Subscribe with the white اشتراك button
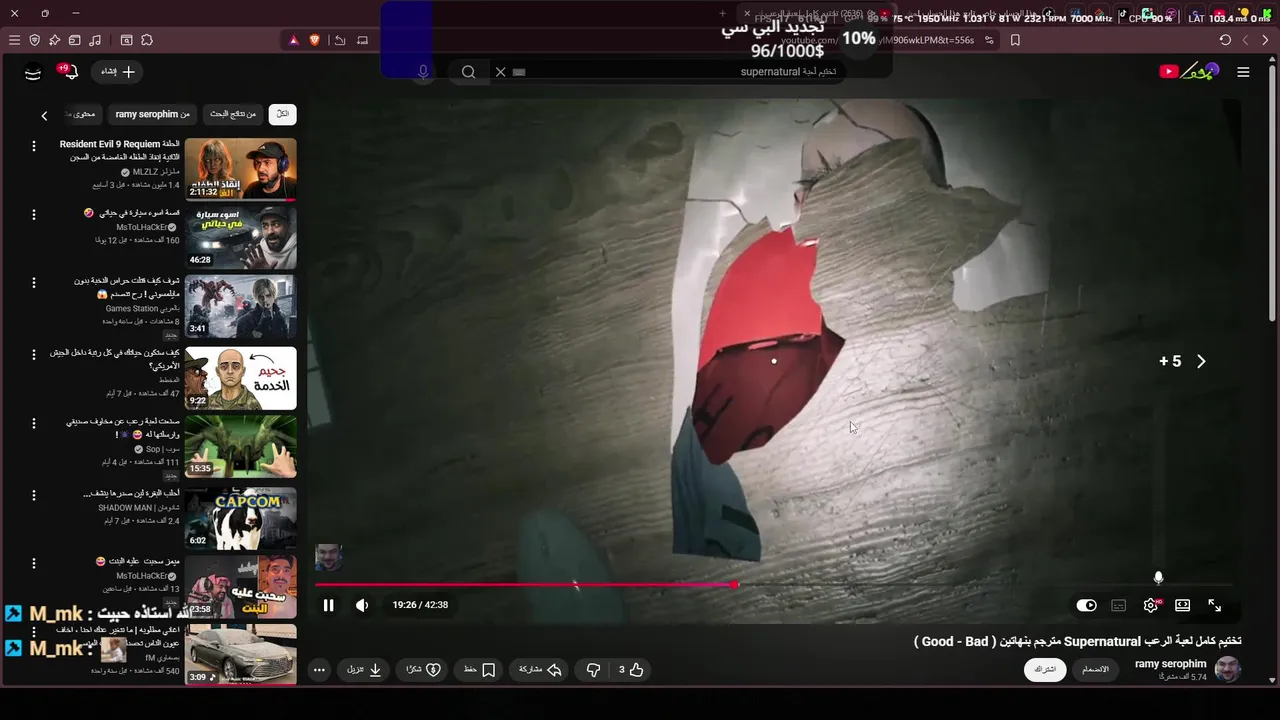This screenshot has width=1280, height=720. tap(1045, 669)
